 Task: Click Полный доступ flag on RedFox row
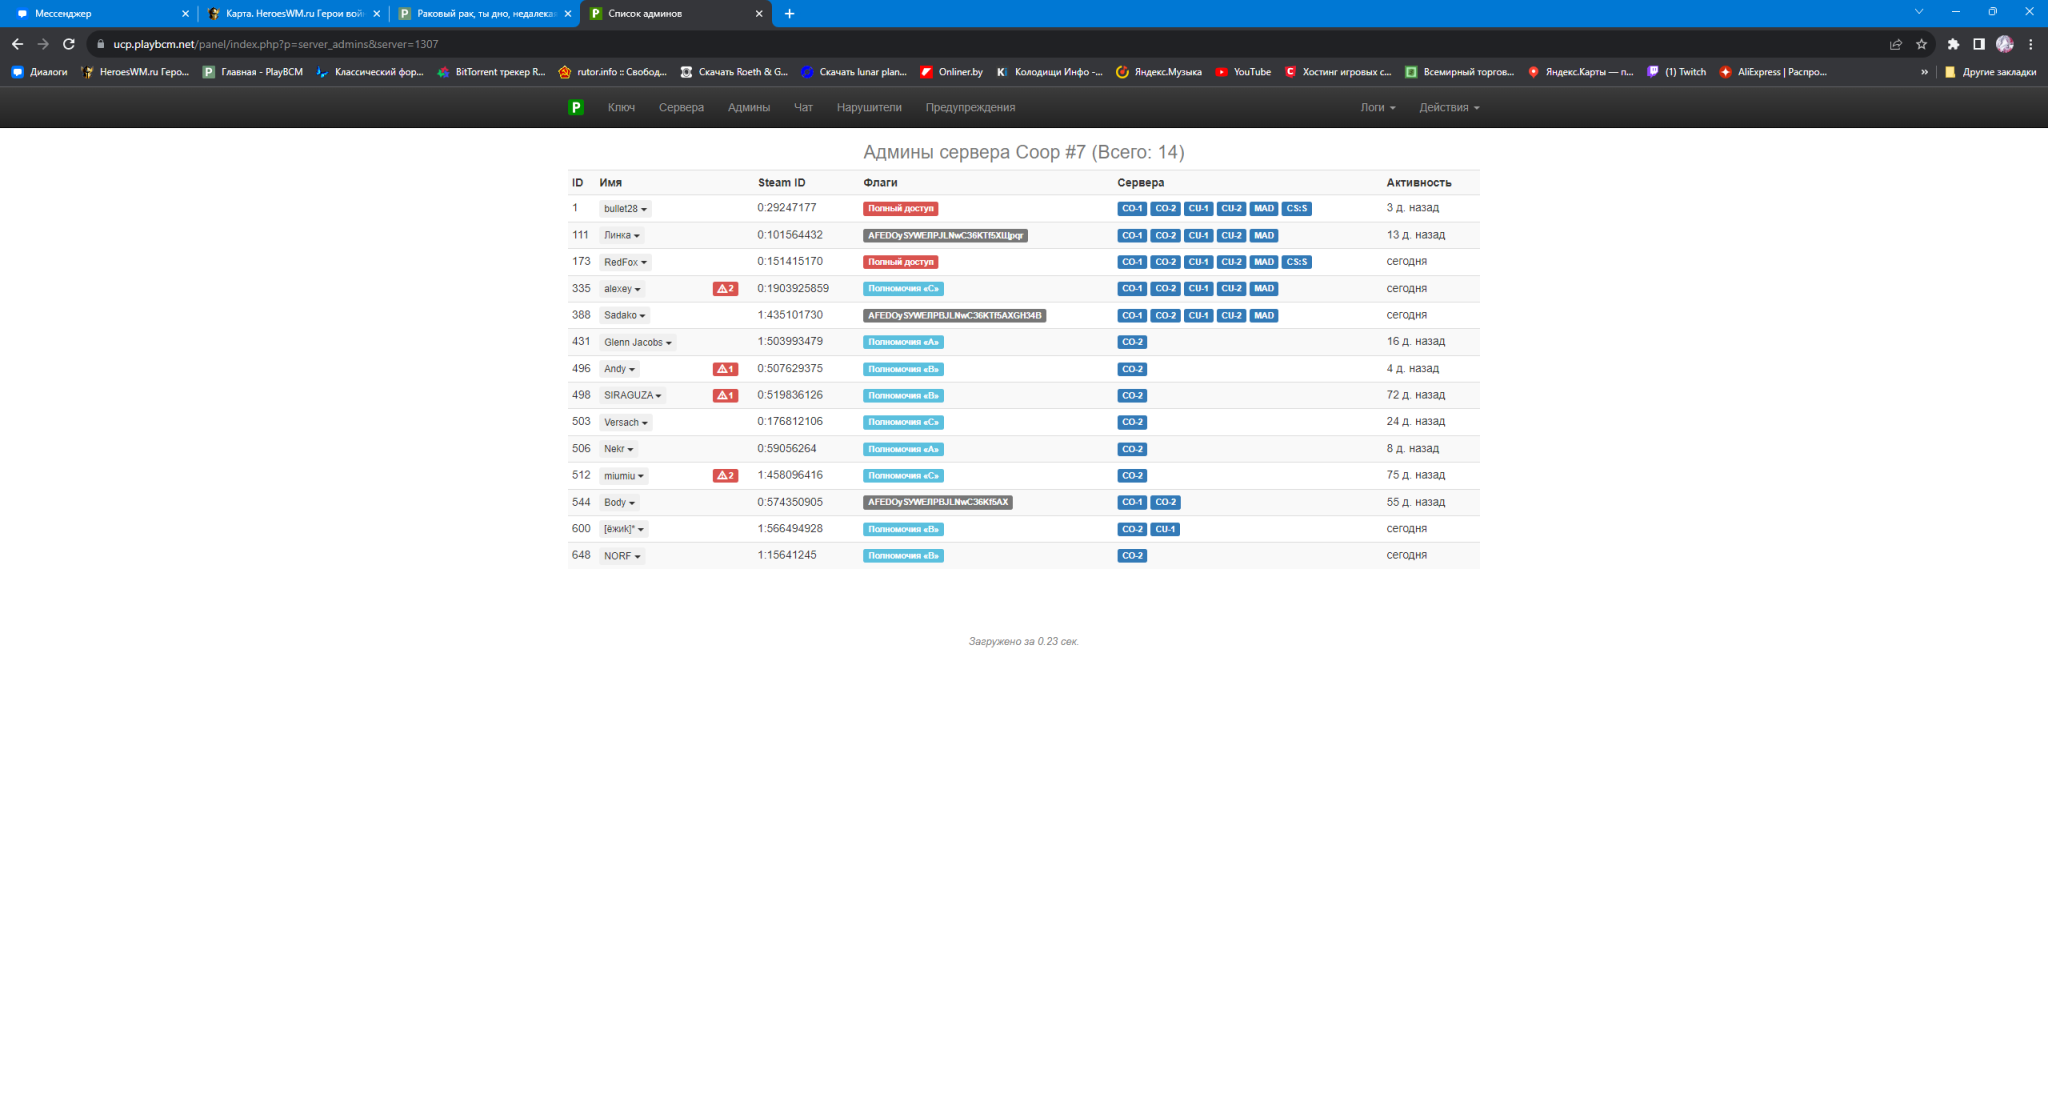coord(900,262)
